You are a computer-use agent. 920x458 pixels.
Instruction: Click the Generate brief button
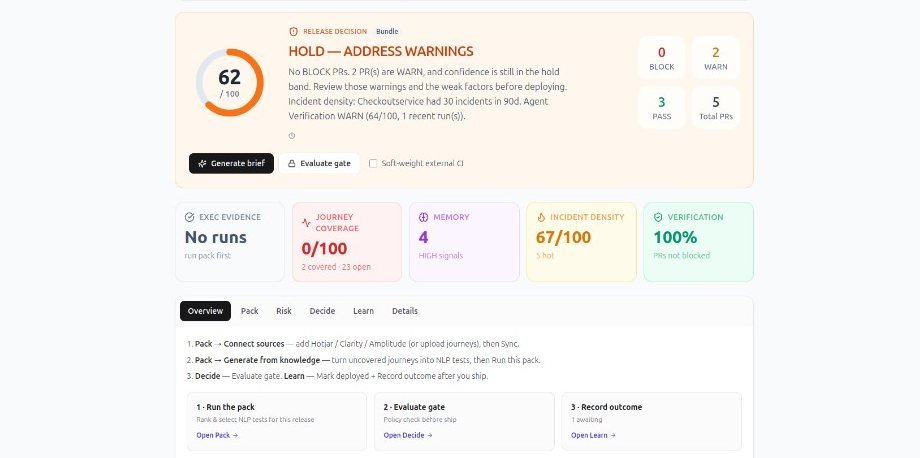point(231,164)
